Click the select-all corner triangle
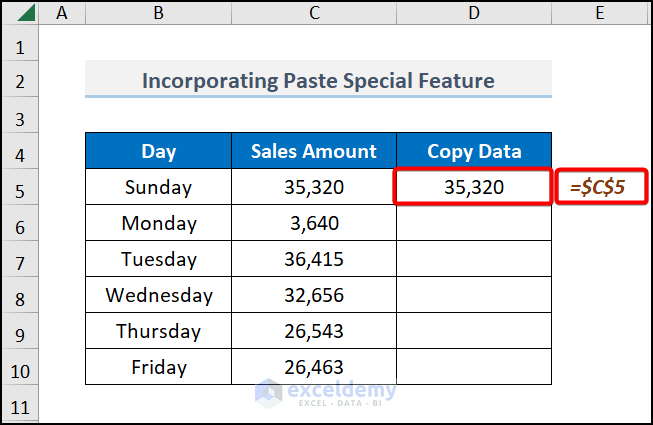The height and width of the screenshot is (425, 653). point(26,14)
